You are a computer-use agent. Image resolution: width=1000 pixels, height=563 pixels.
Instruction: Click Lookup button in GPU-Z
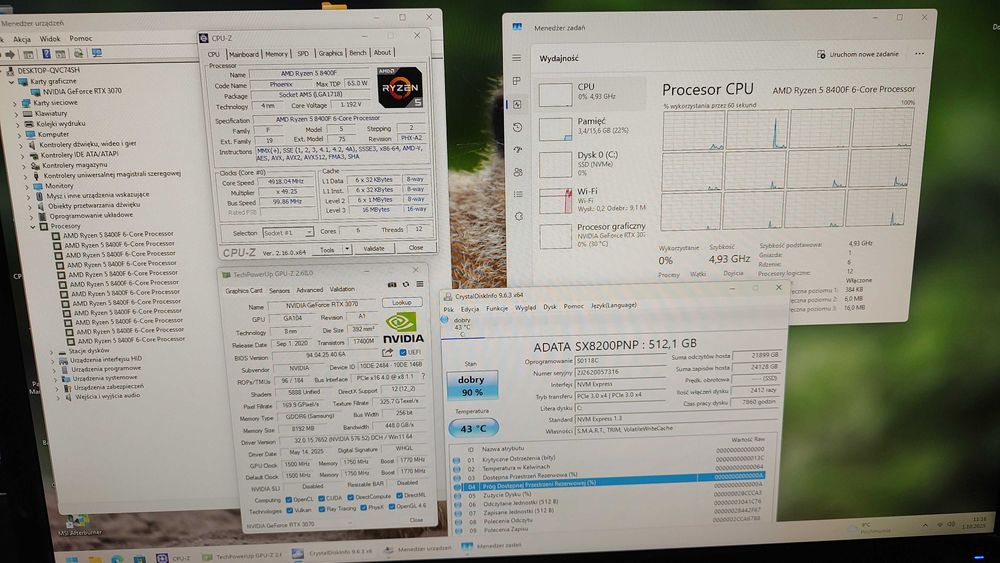point(402,302)
